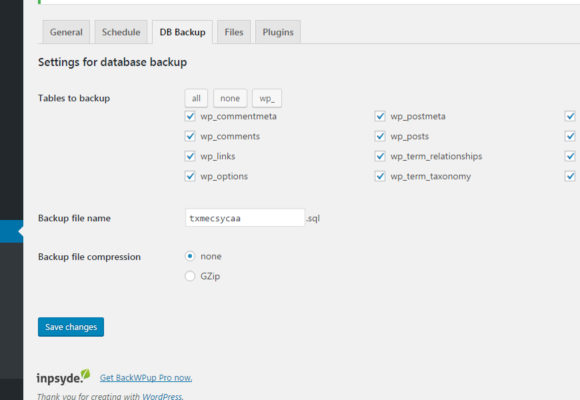Select only wp_ prefixed tables
Screen dimensions: 580x400
[x=267, y=98]
